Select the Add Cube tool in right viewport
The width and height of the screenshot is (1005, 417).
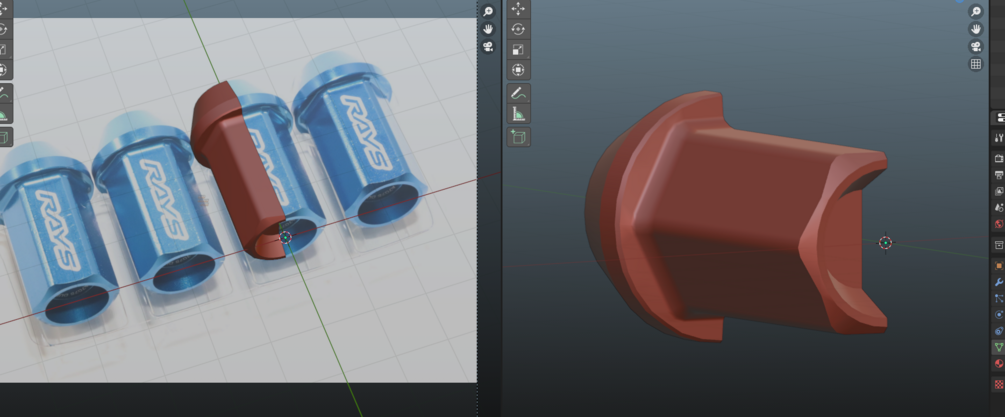pos(519,137)
